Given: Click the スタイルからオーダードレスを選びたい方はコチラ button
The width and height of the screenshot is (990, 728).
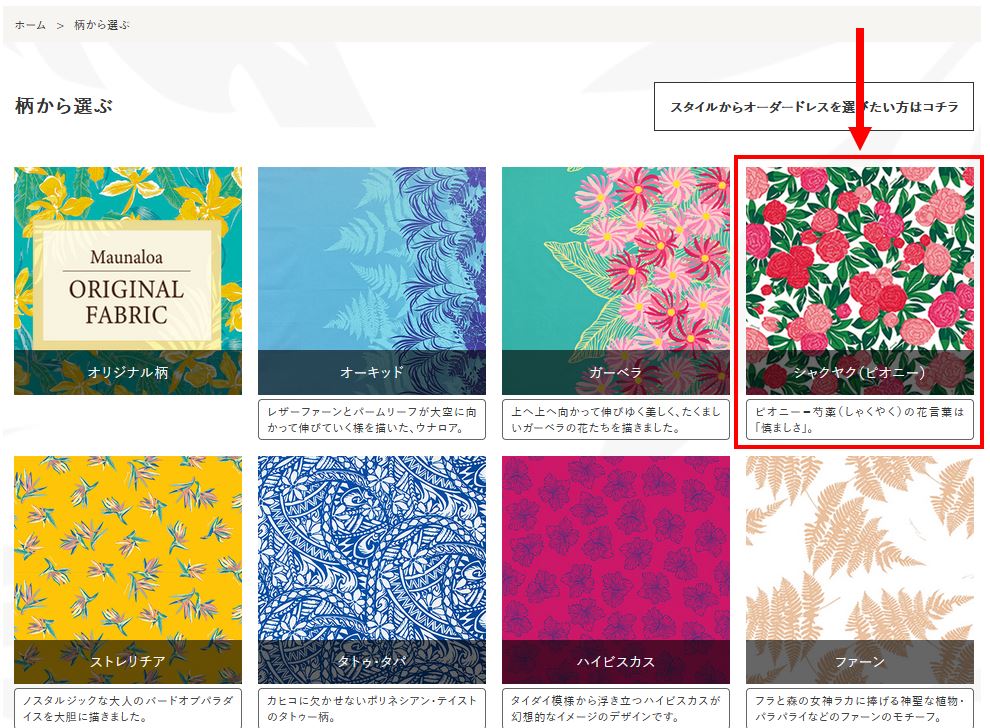Looking at the screenshot, I should tap(813, 107).
